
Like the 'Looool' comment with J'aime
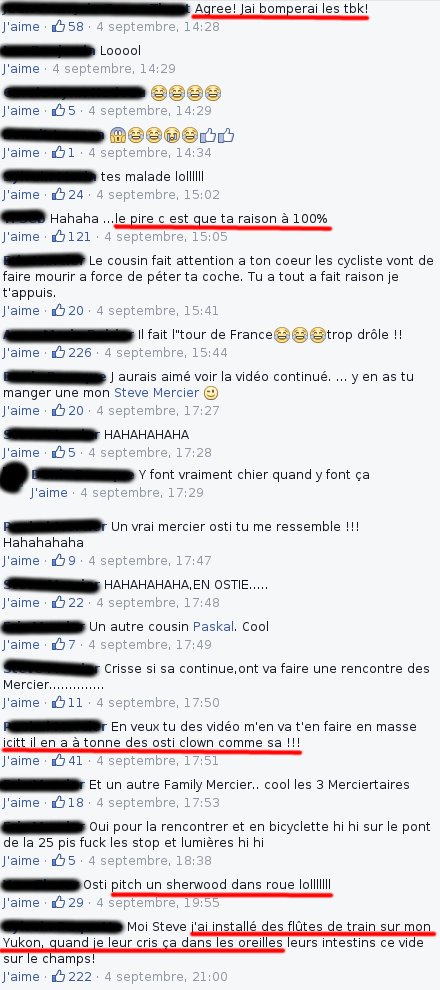pos(21,68)
